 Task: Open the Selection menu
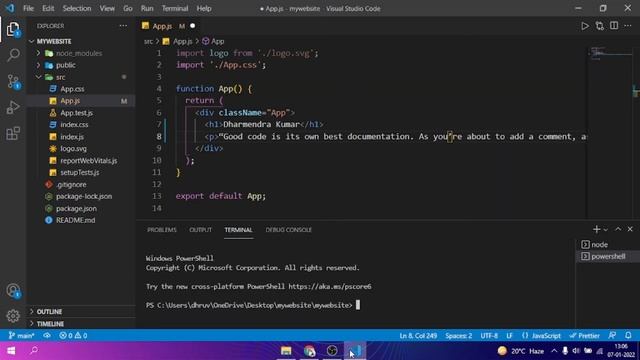coord(77,8)
